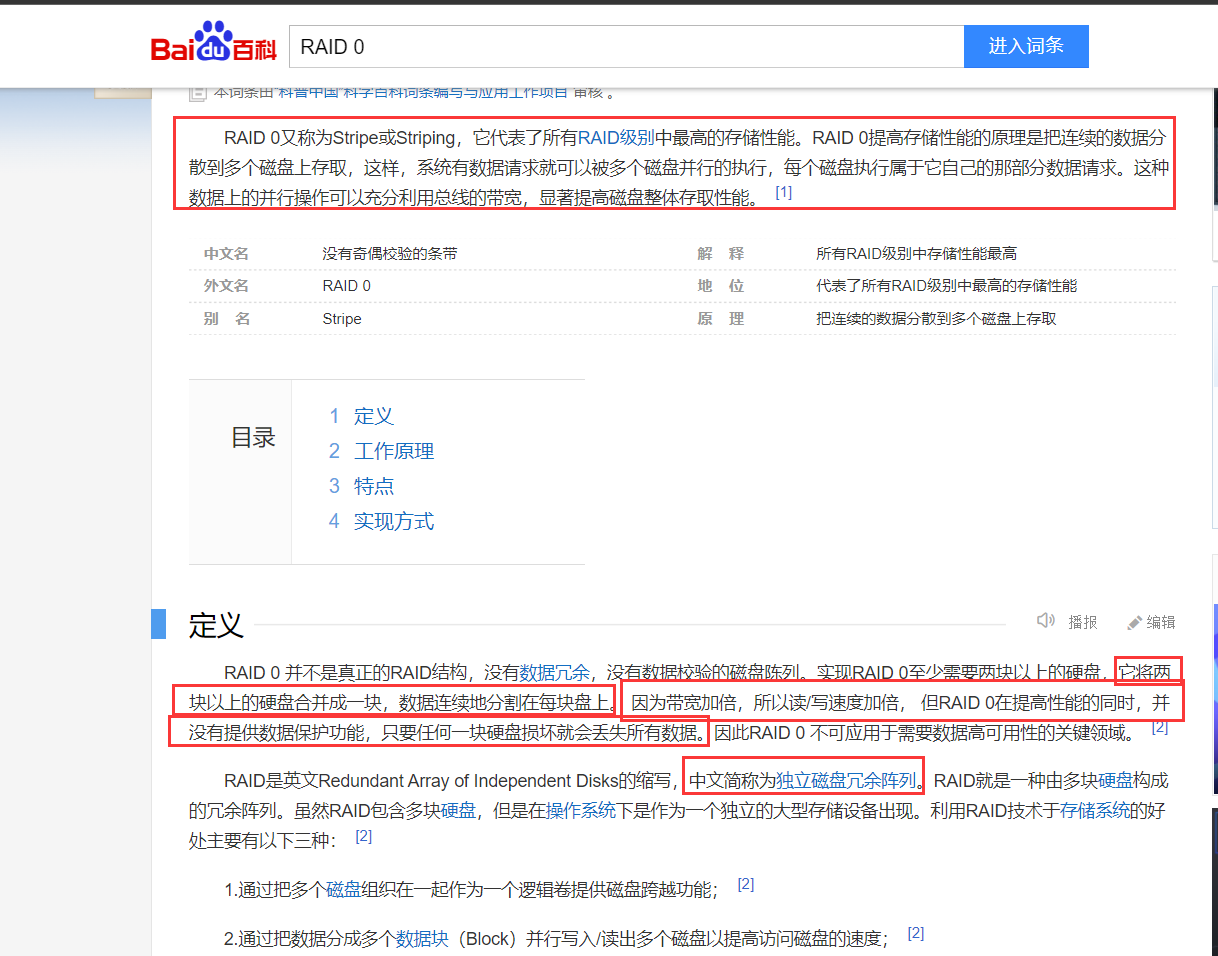Open the 存储系统 link
Image resolution: width=1218 pixels, height=956 pixels.
1095,810
